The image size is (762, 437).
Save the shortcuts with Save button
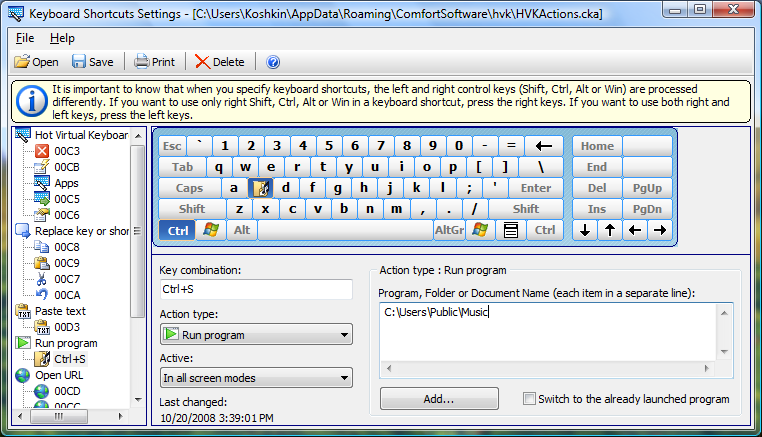pos(93,62)
